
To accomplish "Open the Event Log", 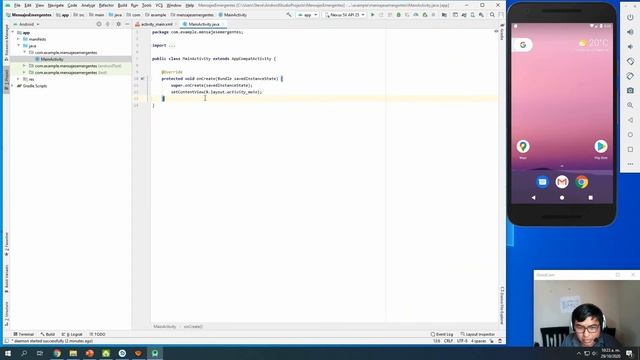I will pyautogui.click(x=442, y=334).
